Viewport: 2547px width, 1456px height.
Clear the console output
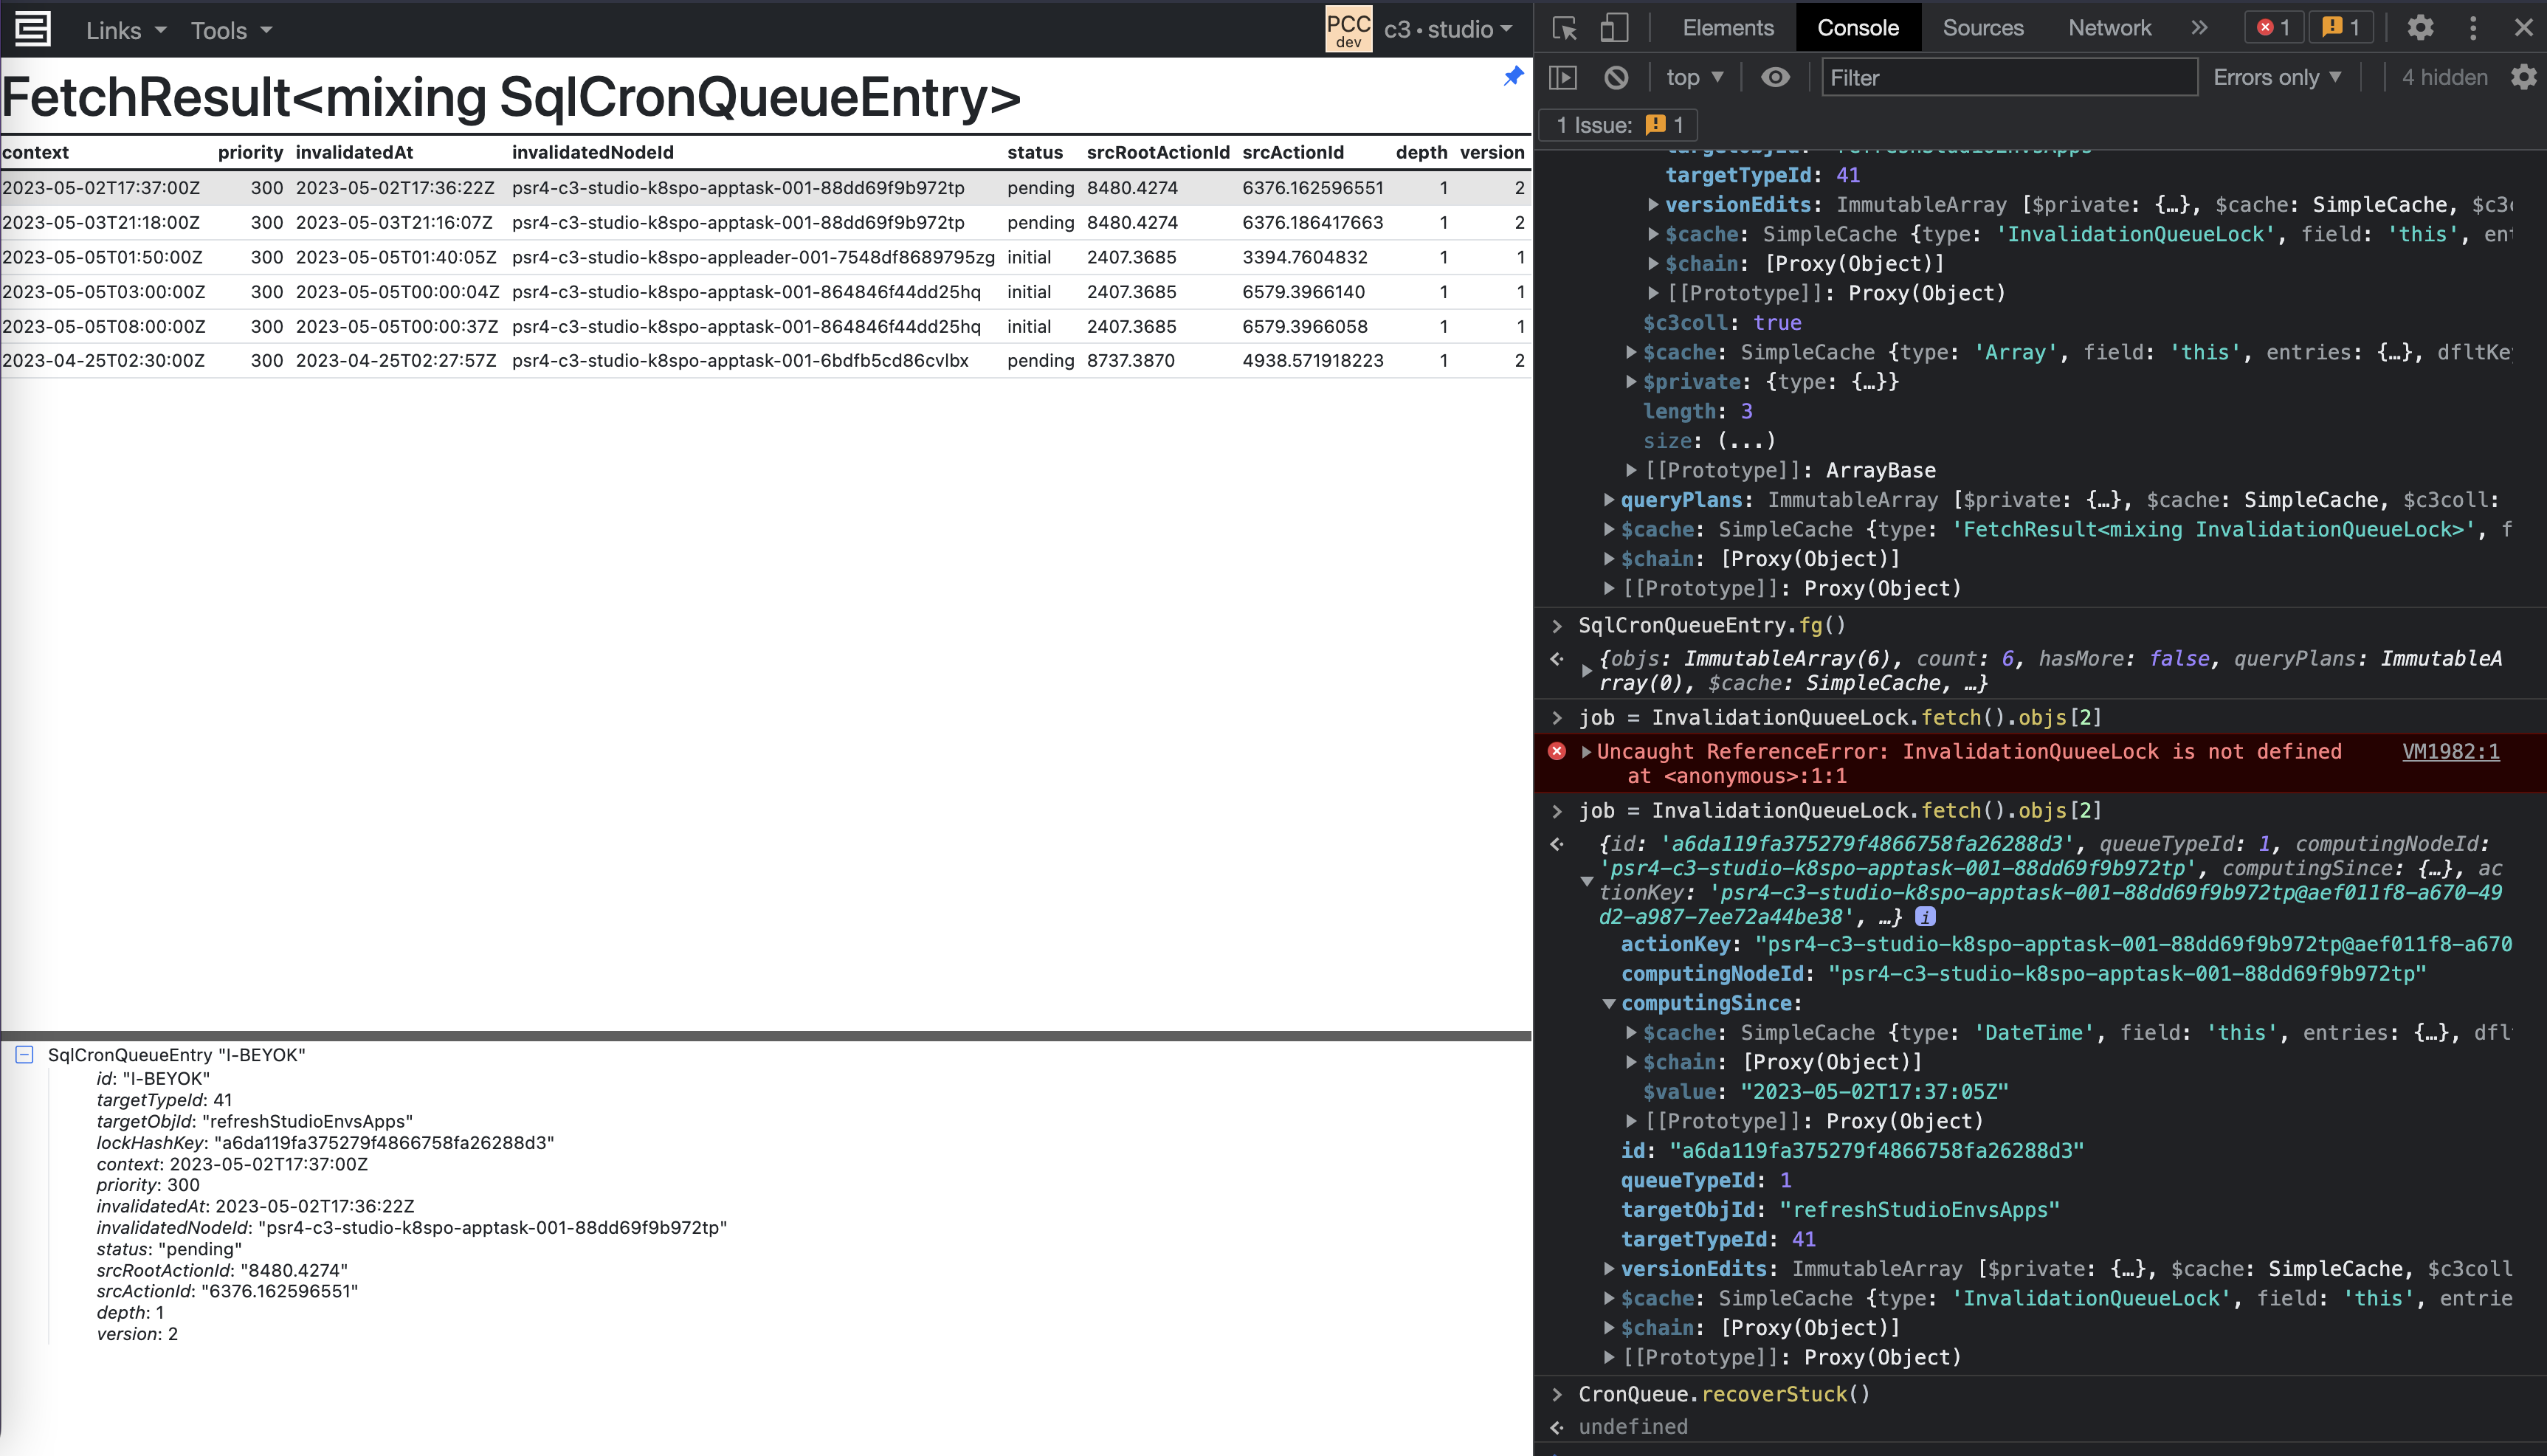tap(1616, 77)
